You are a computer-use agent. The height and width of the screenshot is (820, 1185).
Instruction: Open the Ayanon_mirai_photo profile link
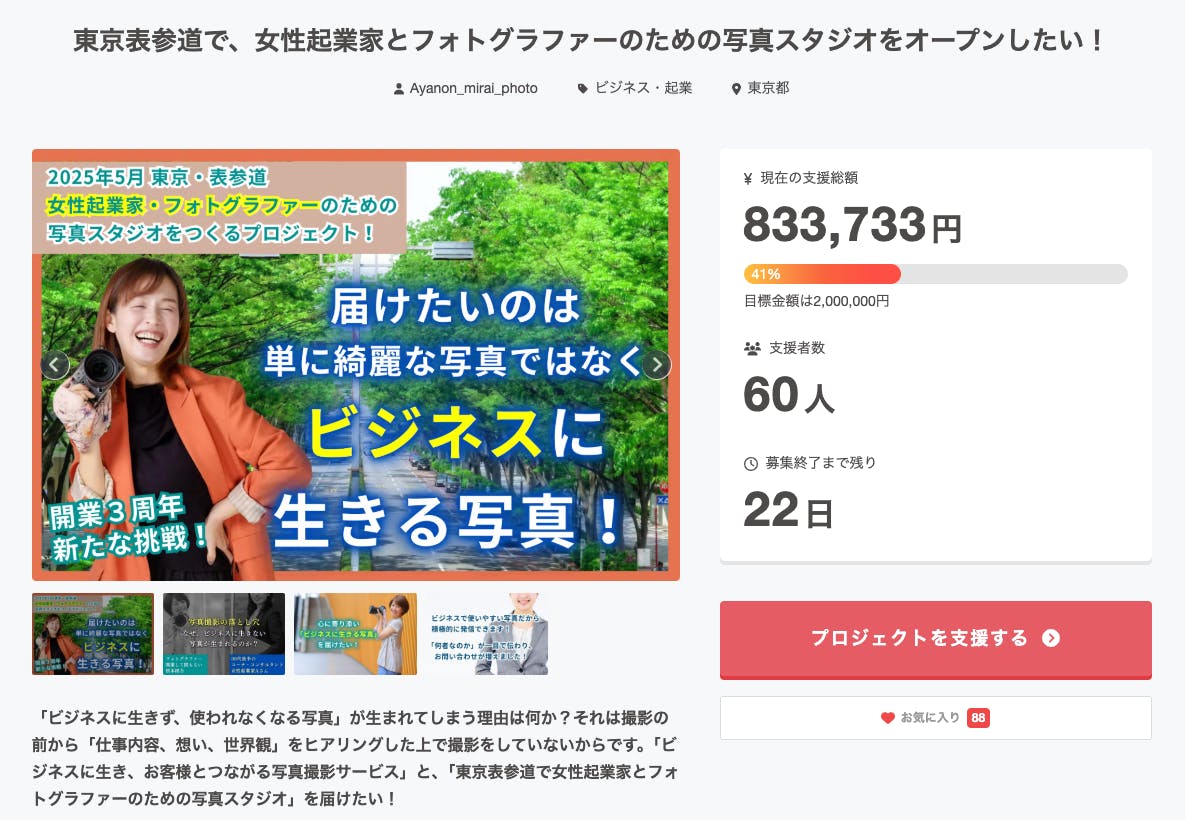473,88
